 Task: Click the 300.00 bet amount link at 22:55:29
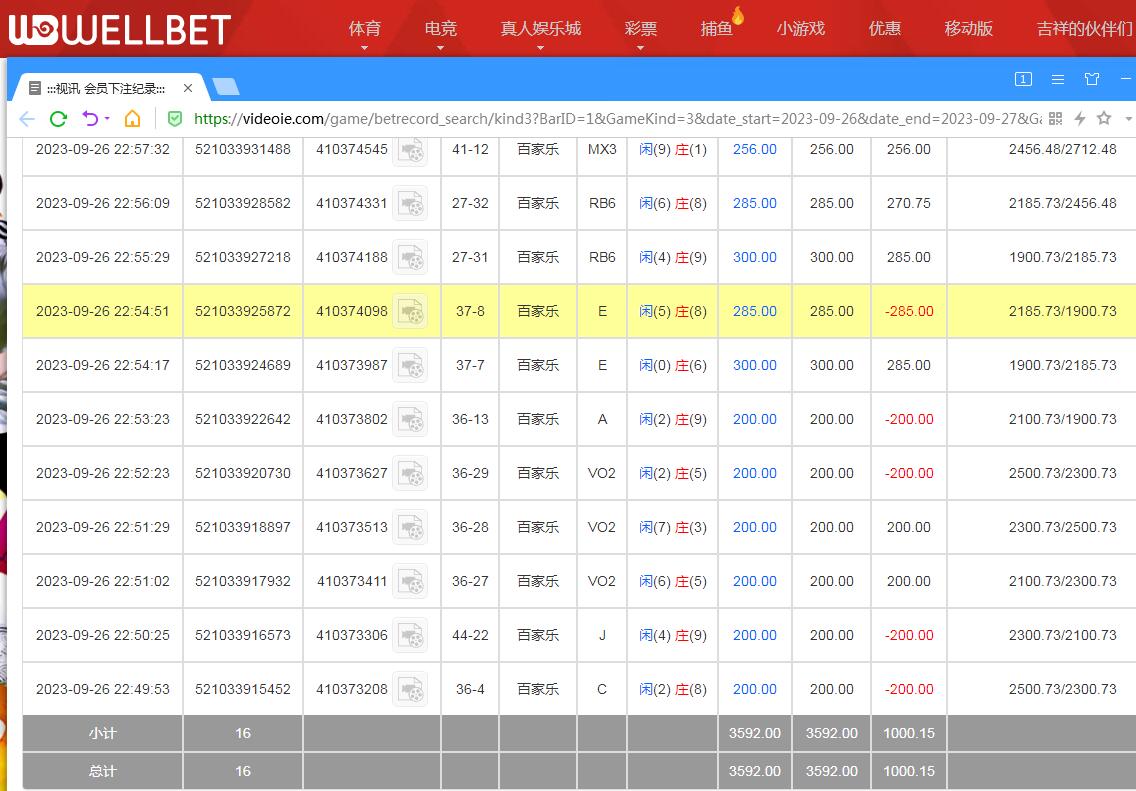click(x=754, y=257)
